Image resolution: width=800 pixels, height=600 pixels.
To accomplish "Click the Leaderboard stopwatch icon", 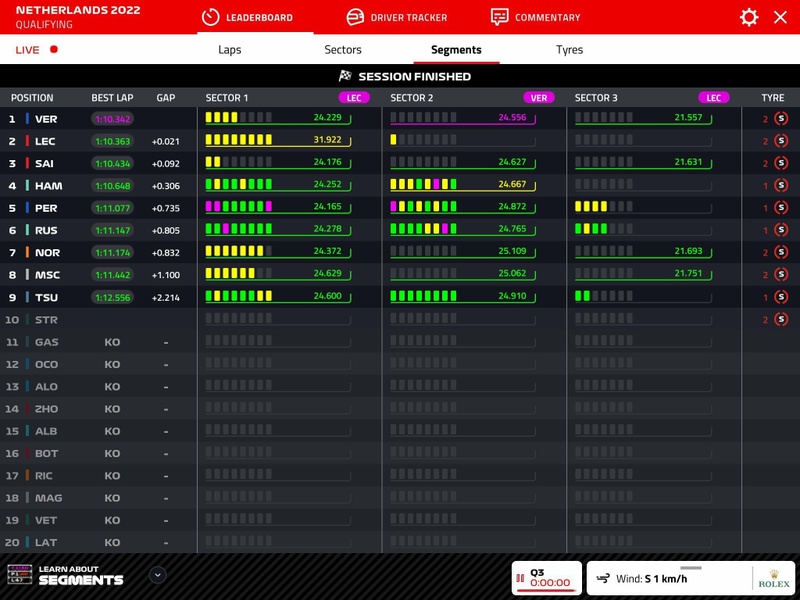I will pos(210,17).
